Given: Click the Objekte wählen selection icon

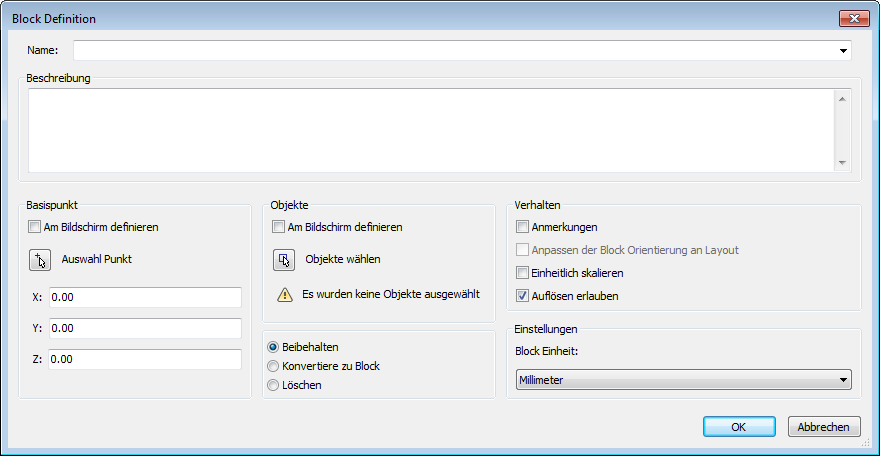Looking at the screenshot, I should (x=283, y=260).
